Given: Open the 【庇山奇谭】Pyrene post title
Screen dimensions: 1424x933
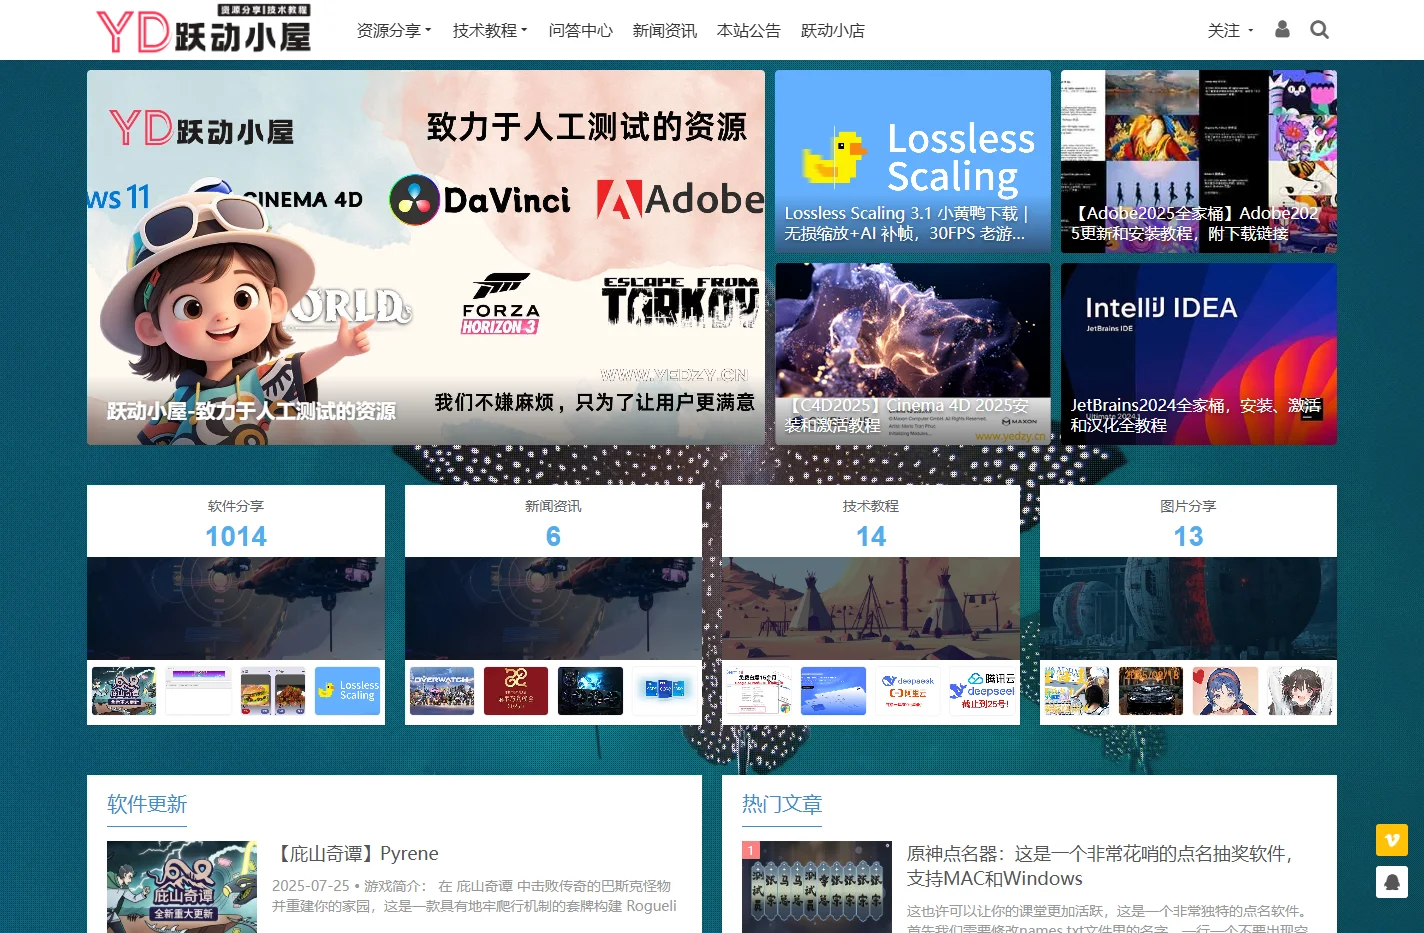Looking at the screenshot, I should pyautogui.click(x=355, y=853).
